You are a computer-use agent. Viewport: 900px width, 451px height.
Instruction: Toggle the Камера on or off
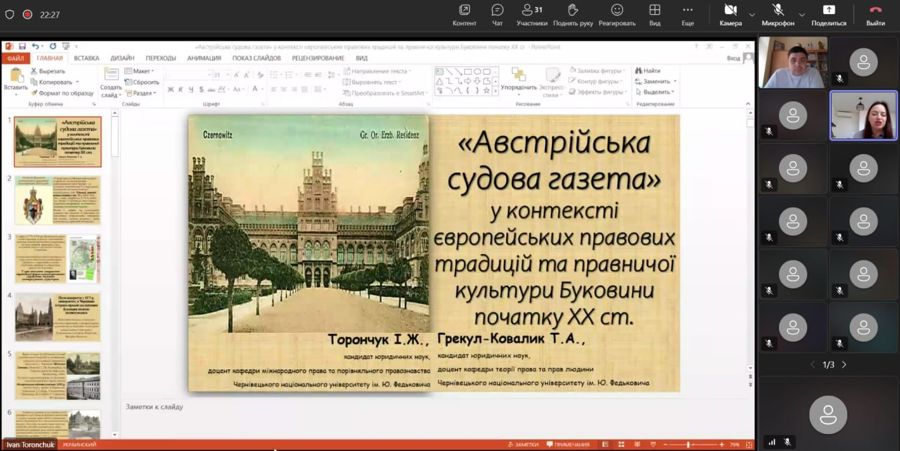(x=731, y=15)
